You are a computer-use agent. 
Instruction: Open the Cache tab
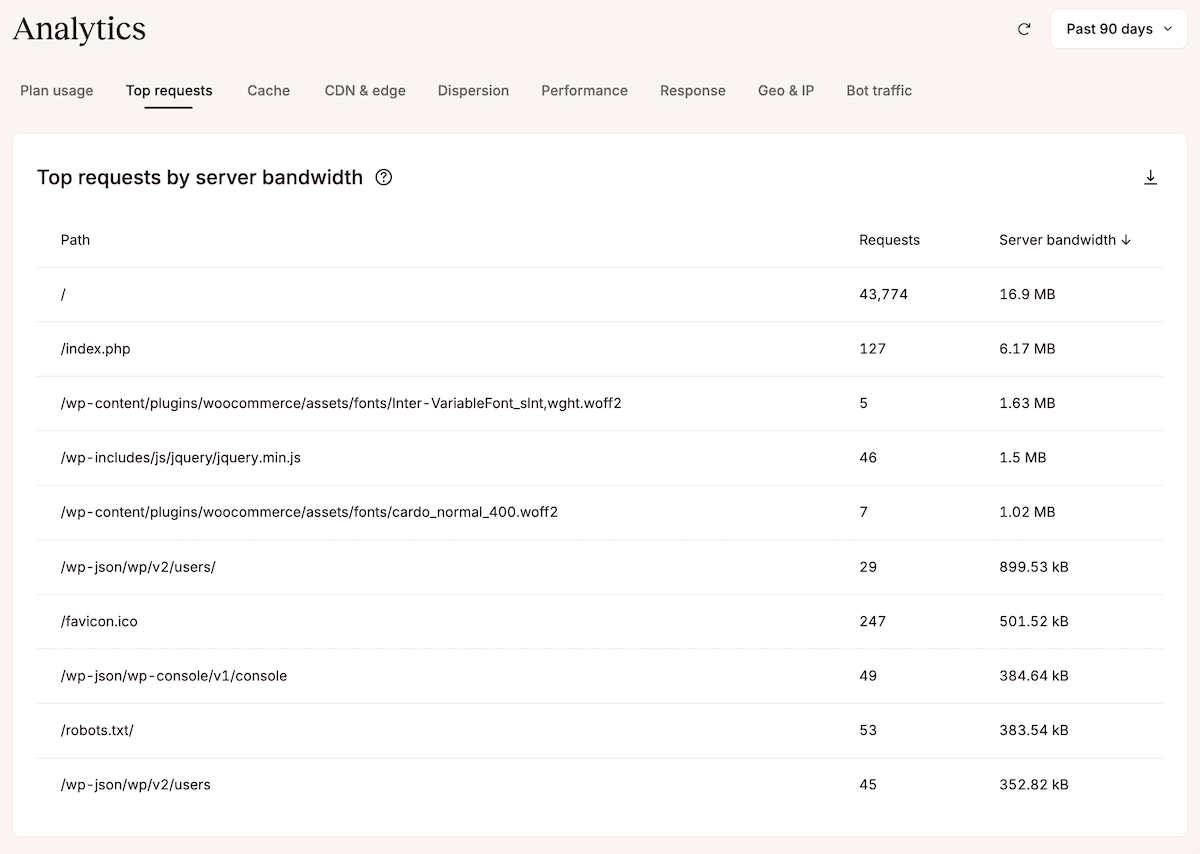click(x=269, y=91)
